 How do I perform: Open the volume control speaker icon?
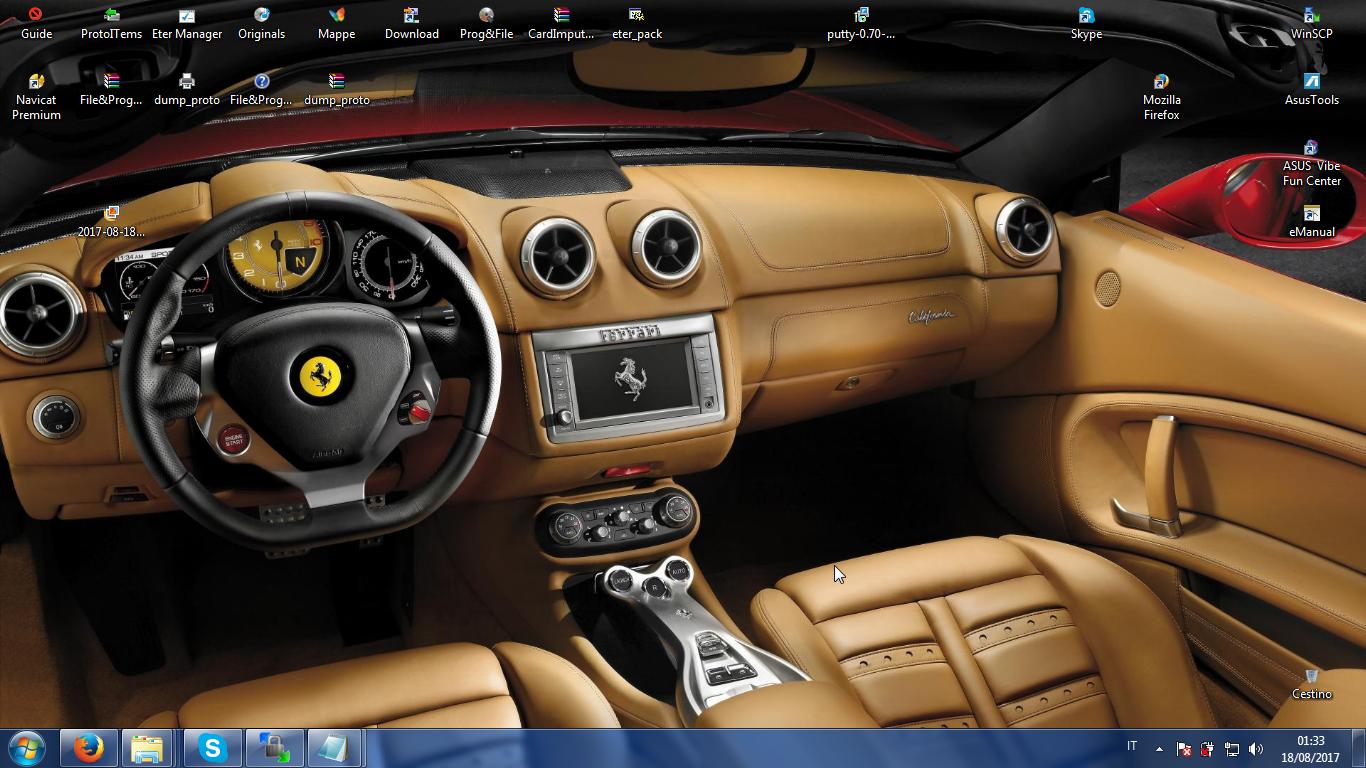click(x=1256, y=748)
